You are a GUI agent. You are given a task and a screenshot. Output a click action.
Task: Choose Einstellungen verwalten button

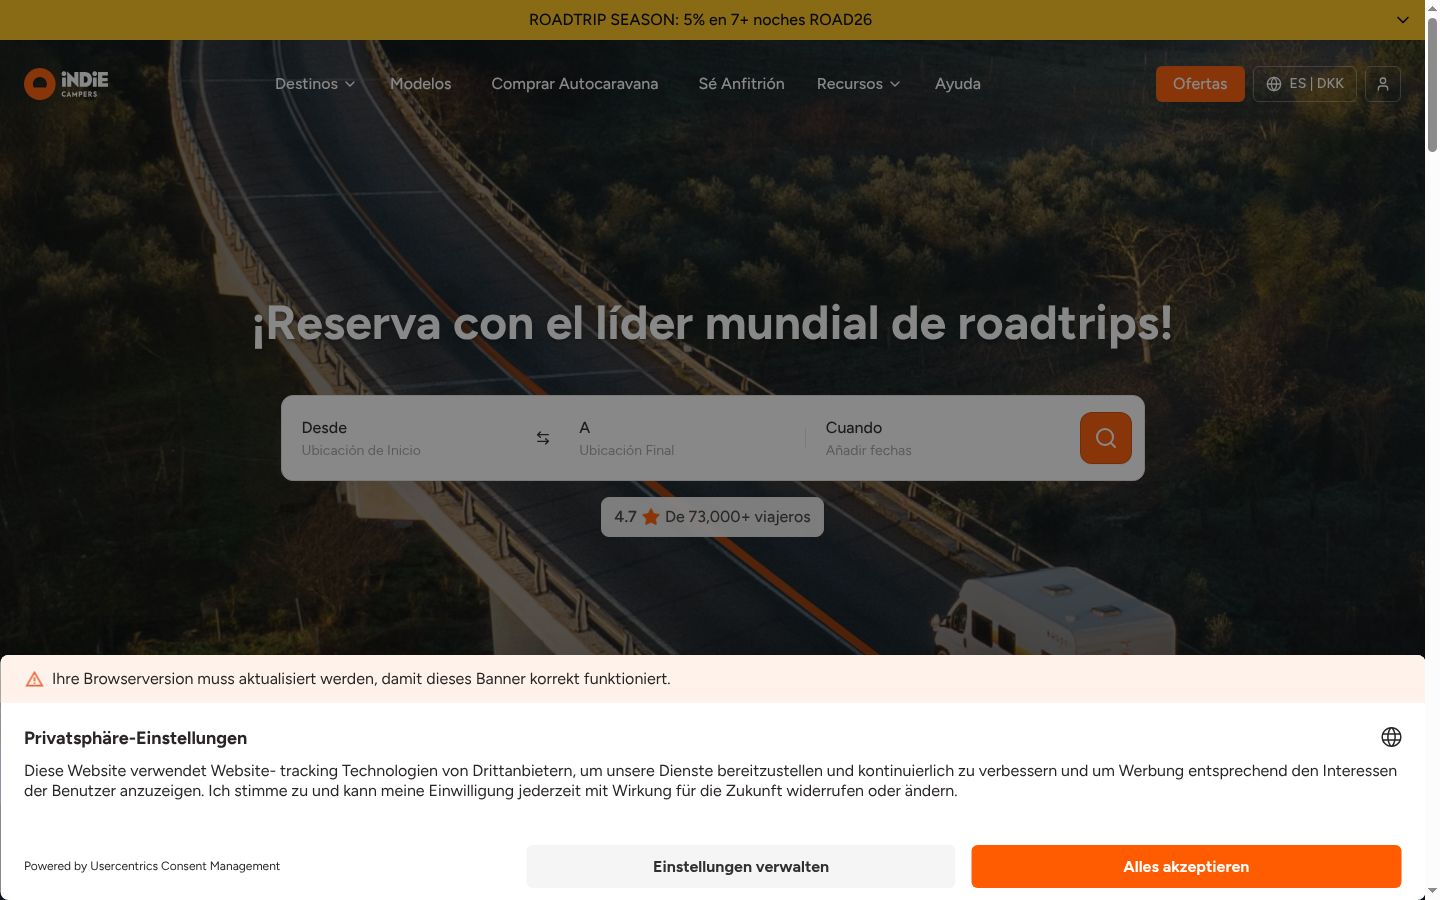pos(741,867)
